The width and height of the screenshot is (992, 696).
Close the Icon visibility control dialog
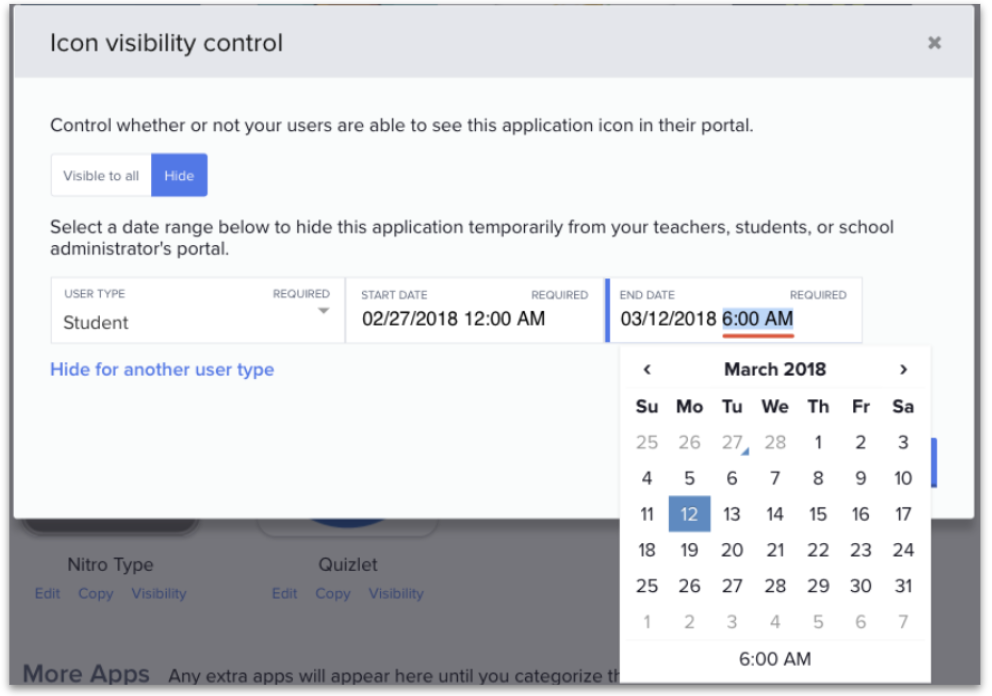[934, 43]
